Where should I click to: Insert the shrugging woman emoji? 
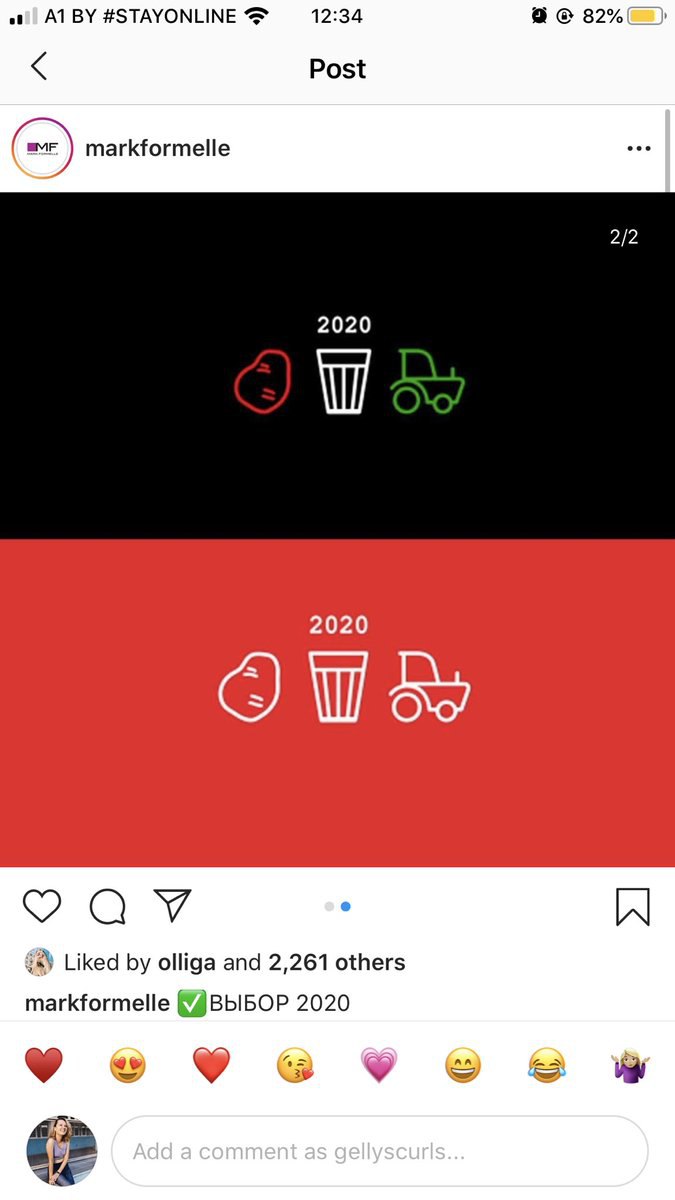point(630,1065)
